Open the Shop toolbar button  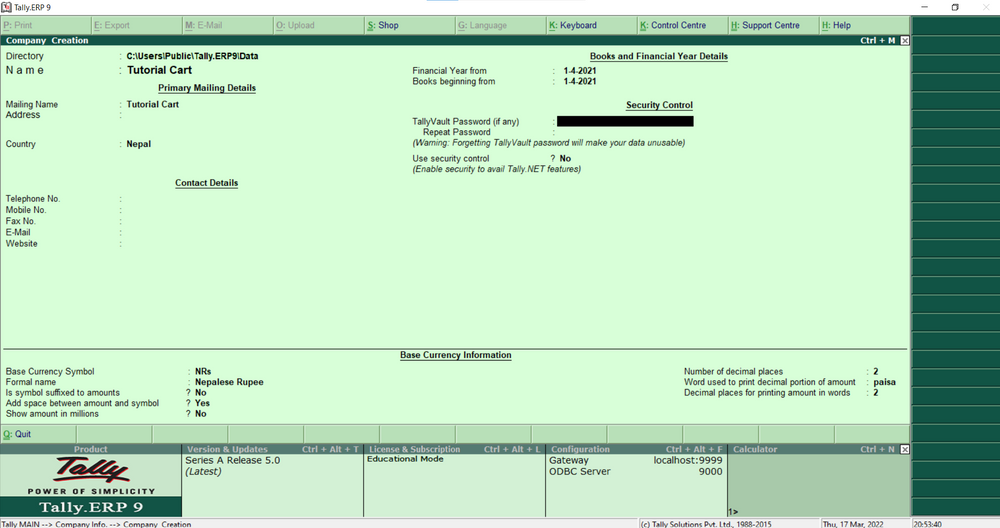coord(410,26)
